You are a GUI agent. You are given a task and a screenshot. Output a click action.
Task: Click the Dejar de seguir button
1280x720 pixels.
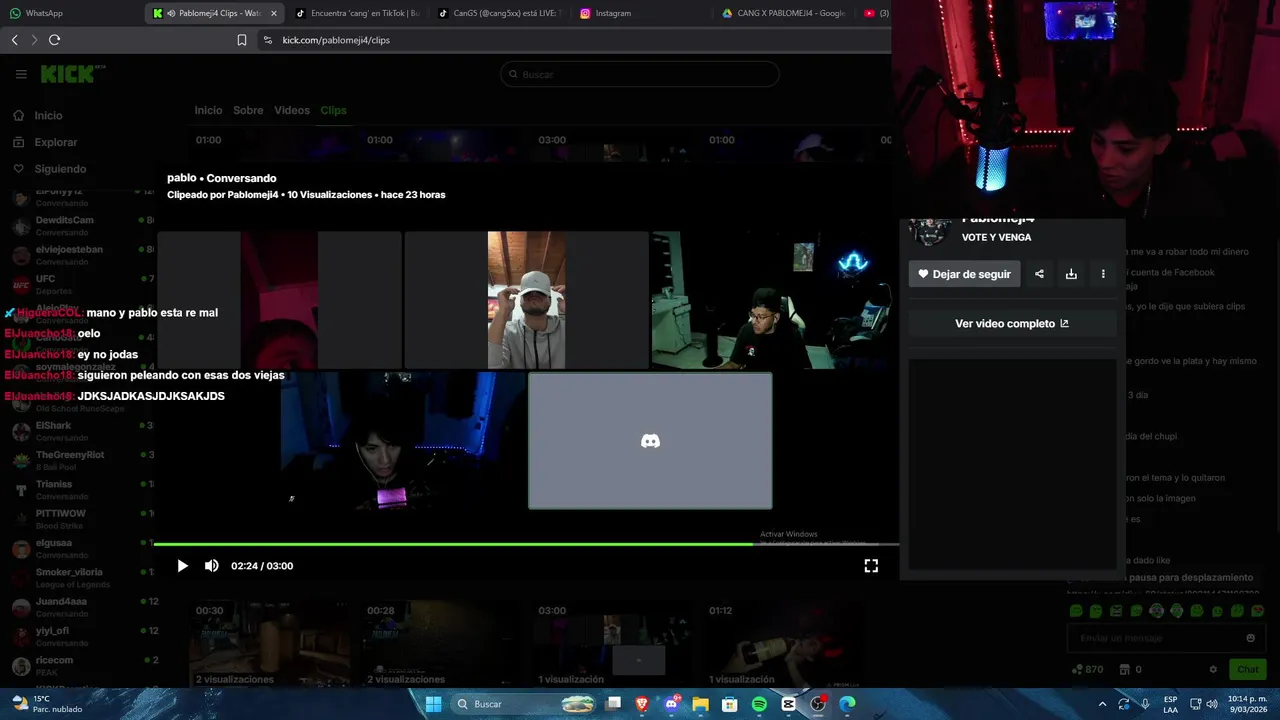[964, 274]
